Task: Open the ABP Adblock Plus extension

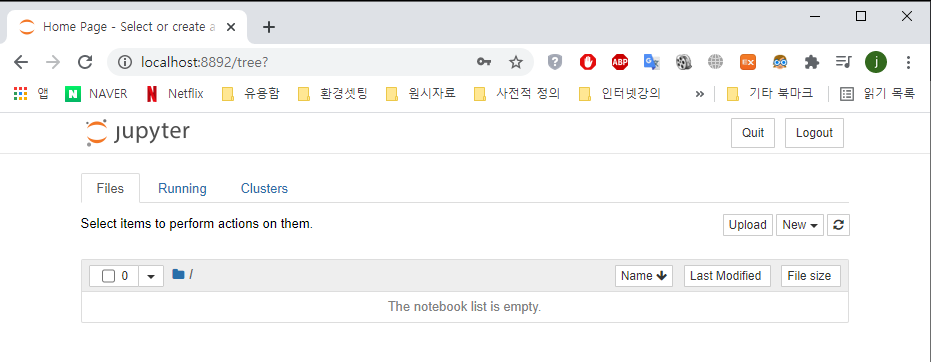Action: click(x=620, y=62)
